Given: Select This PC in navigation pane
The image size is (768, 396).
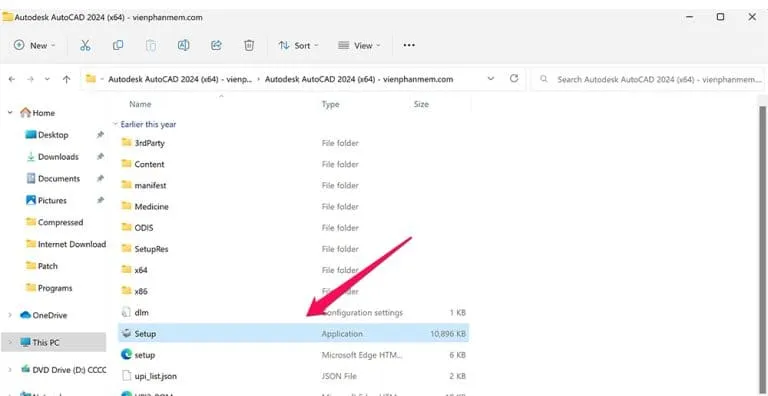Looking at the screenshot, I should tap(53, 342).
